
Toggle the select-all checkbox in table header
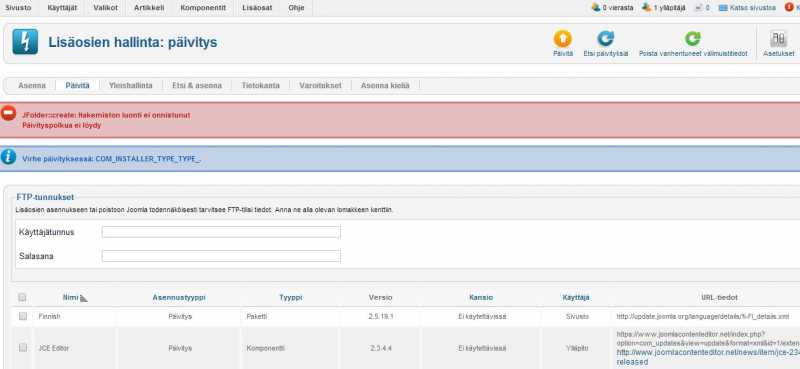pos(22,297)
